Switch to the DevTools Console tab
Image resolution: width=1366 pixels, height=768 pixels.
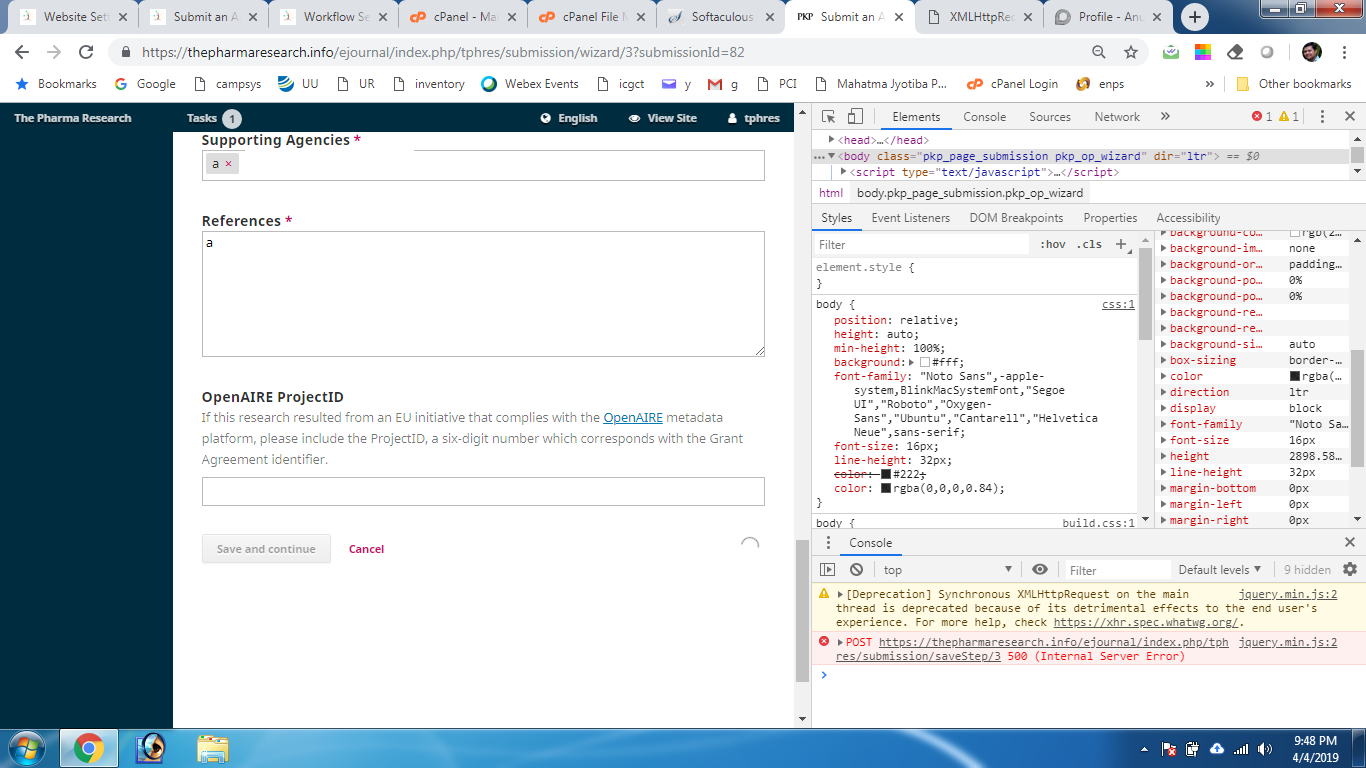point(985,117)
